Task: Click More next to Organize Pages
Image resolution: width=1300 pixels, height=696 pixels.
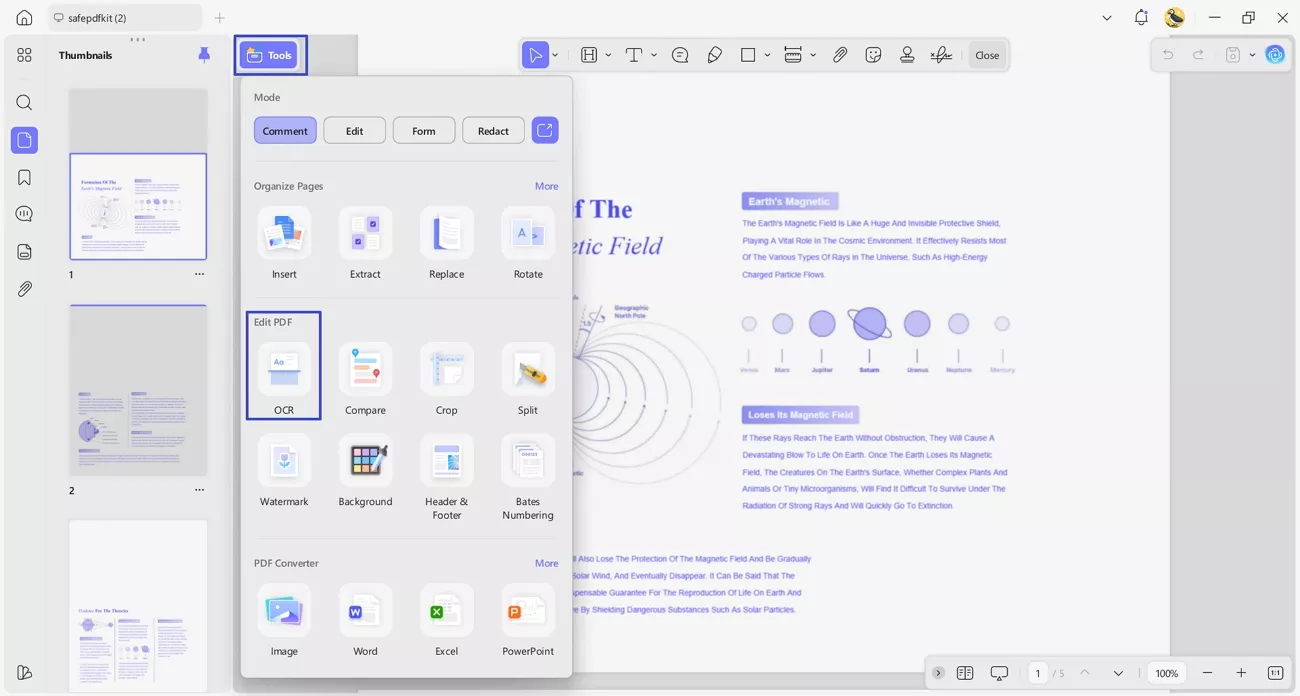Action: click(x=546, y=186)
